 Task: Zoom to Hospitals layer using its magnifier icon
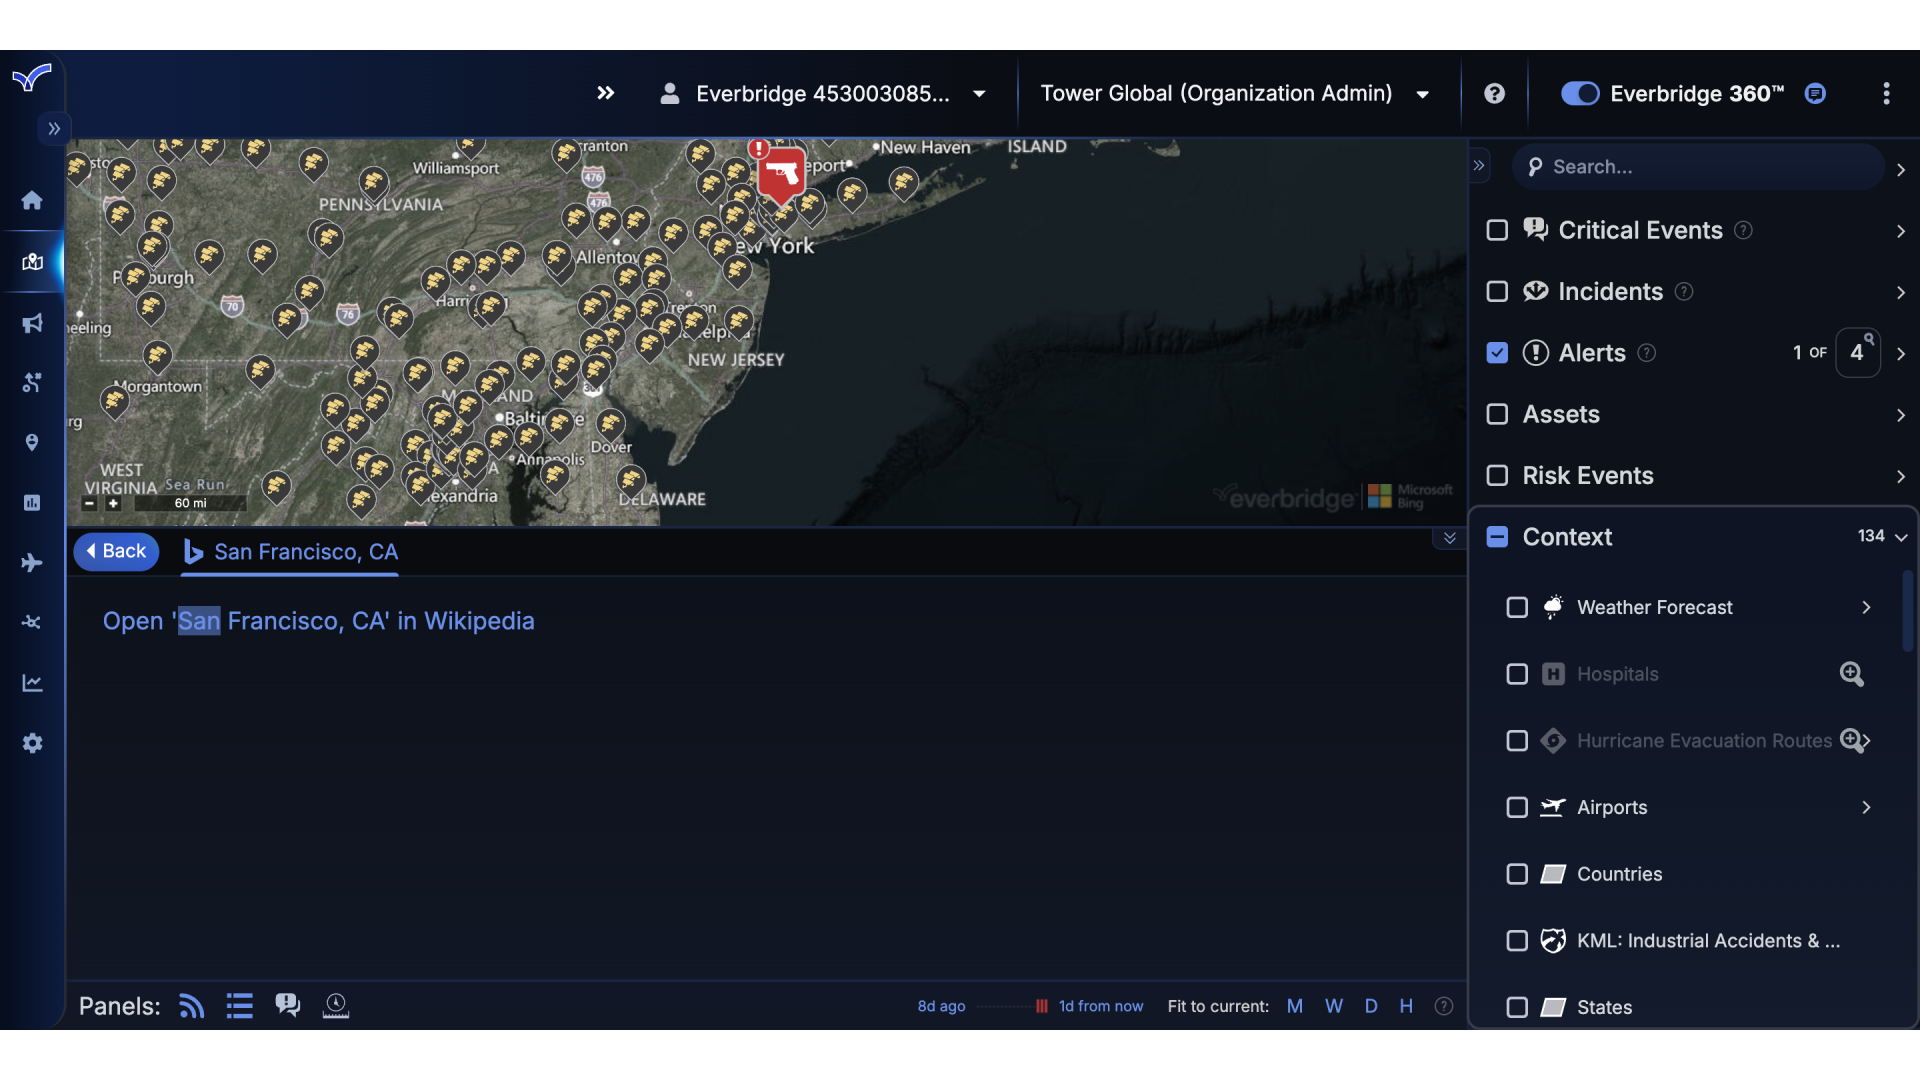[1852, 674]
